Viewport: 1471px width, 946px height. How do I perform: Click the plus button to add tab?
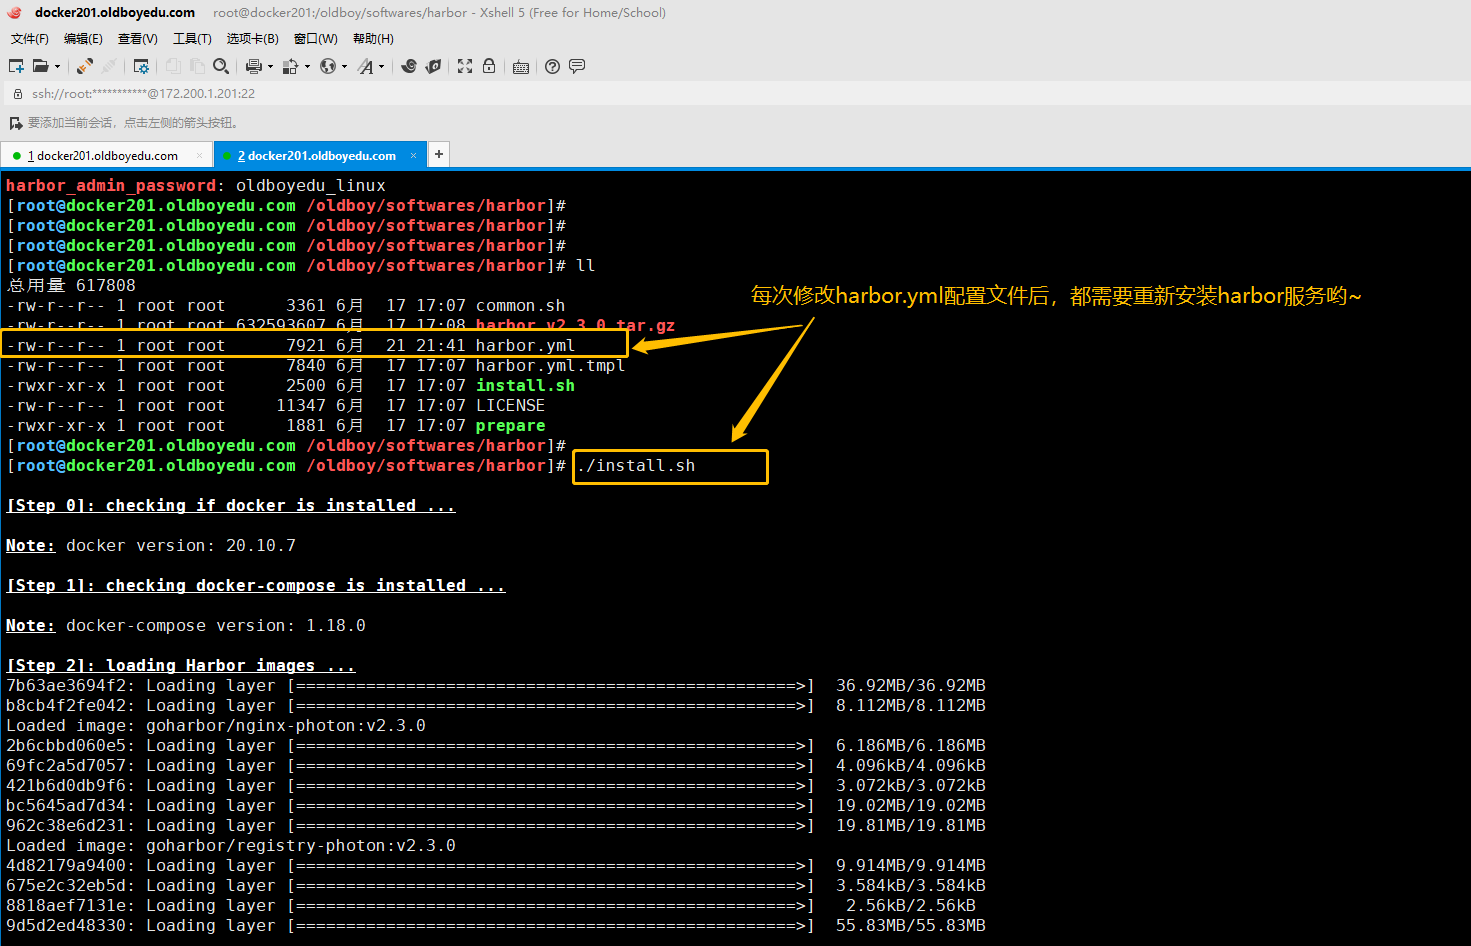(x=438, y=154)
